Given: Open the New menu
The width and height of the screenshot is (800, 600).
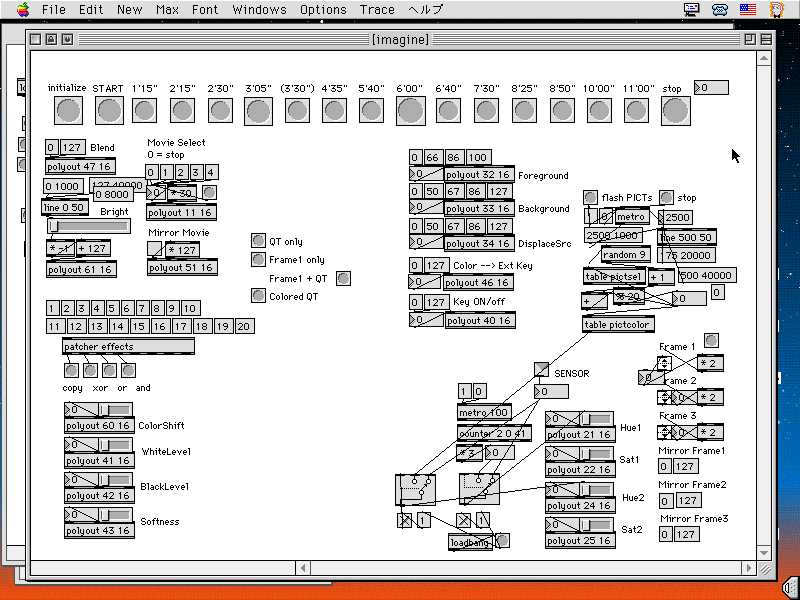Looking at the screenshot, I should tap(129, 9).
